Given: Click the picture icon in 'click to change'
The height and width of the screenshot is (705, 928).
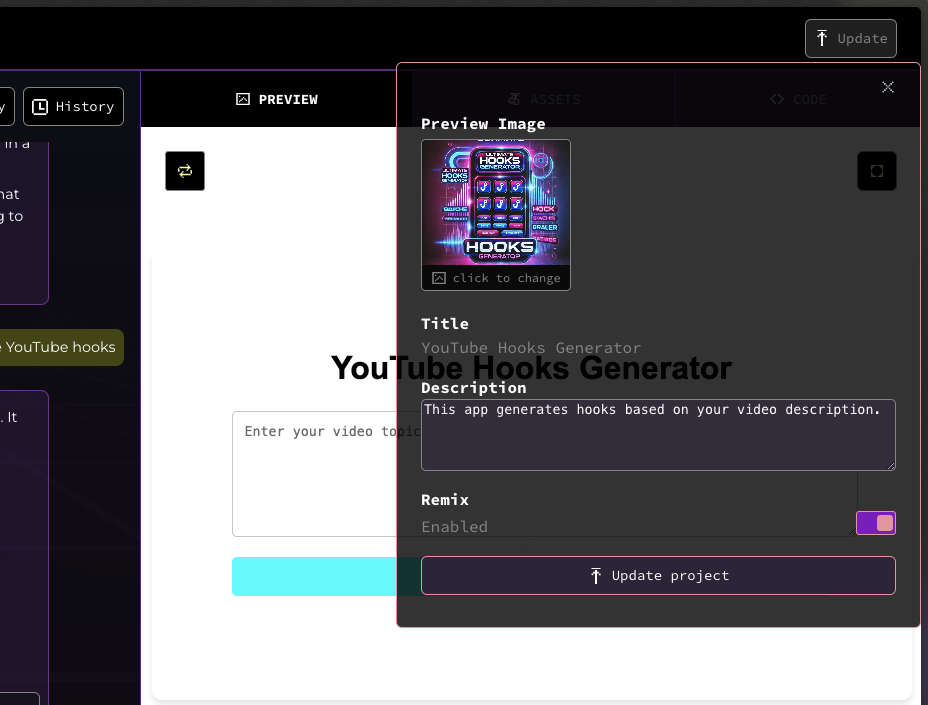Looking at the screenshot, I should click(x=439, y=278).
